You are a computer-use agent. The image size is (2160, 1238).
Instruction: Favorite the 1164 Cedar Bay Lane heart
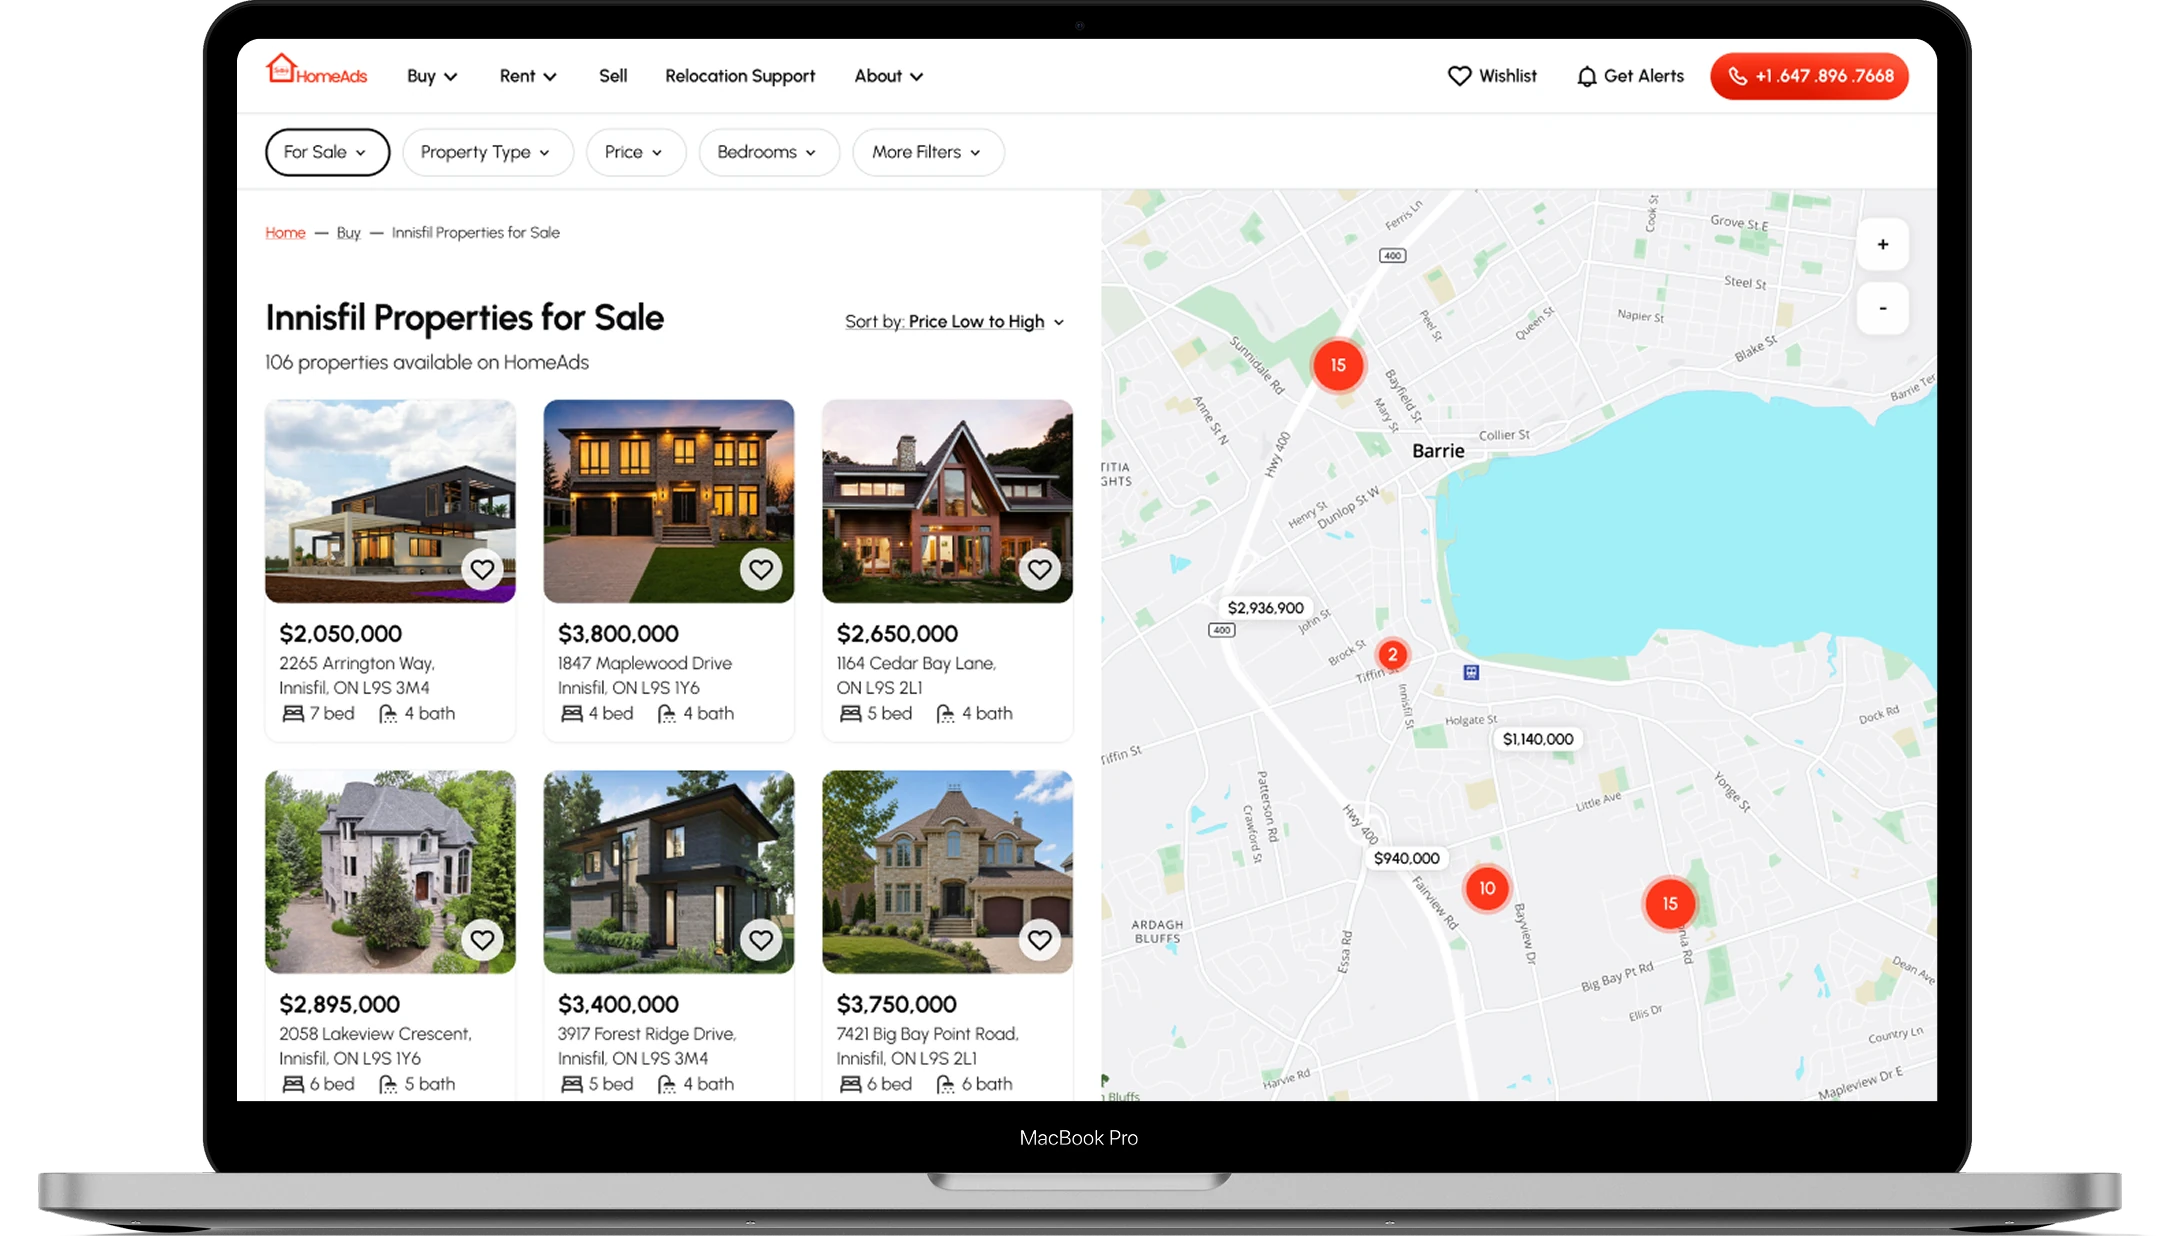coord(1040,569)
